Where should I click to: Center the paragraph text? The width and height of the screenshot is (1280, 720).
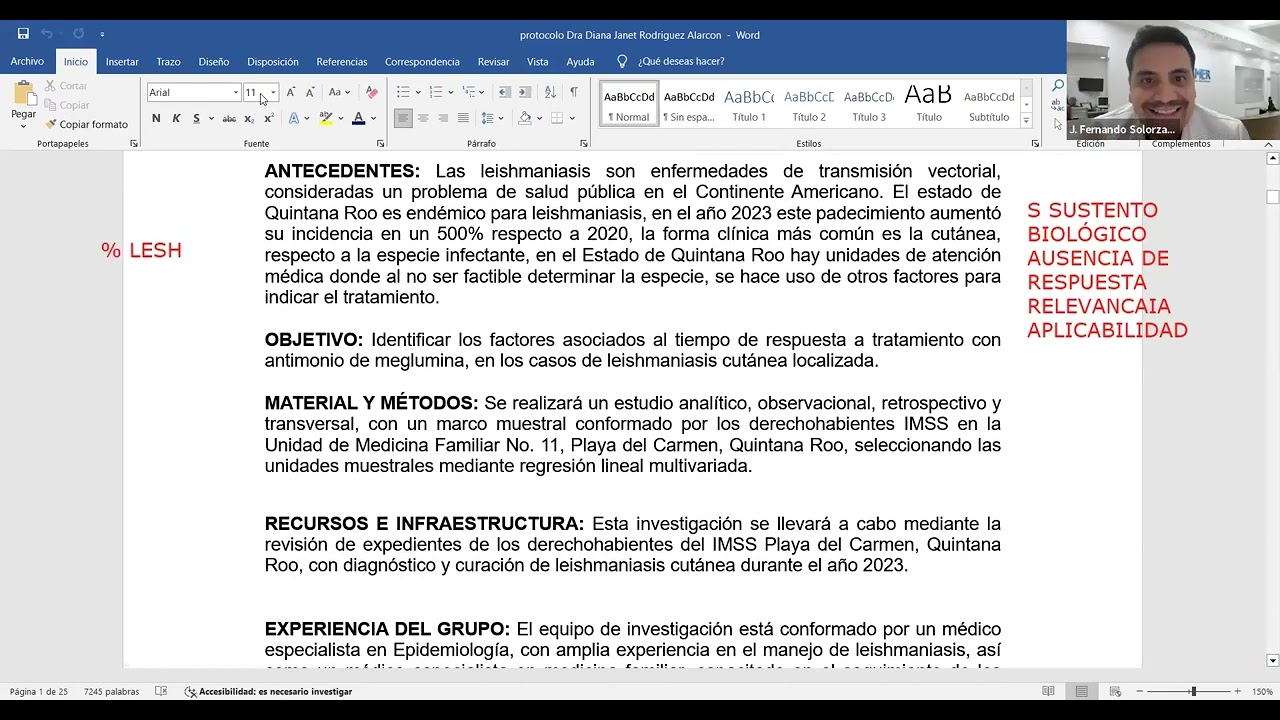423,118
